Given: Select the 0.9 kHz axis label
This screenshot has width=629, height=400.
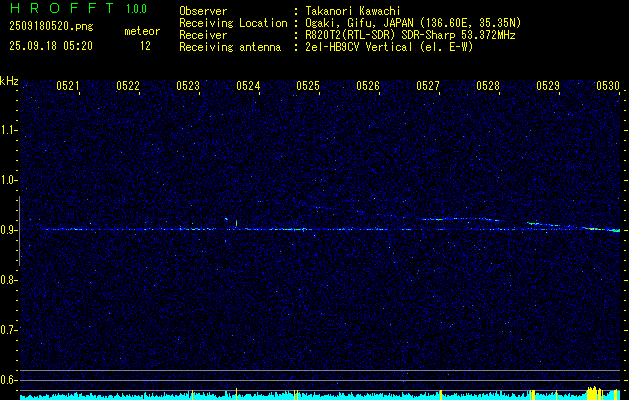Looking at the screenshot, I should [9, 230].
